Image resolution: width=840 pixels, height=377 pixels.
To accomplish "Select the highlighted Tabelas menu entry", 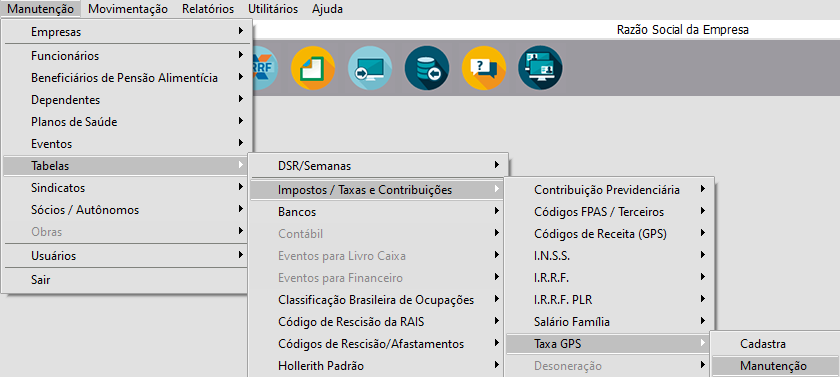I will (126, 166).
